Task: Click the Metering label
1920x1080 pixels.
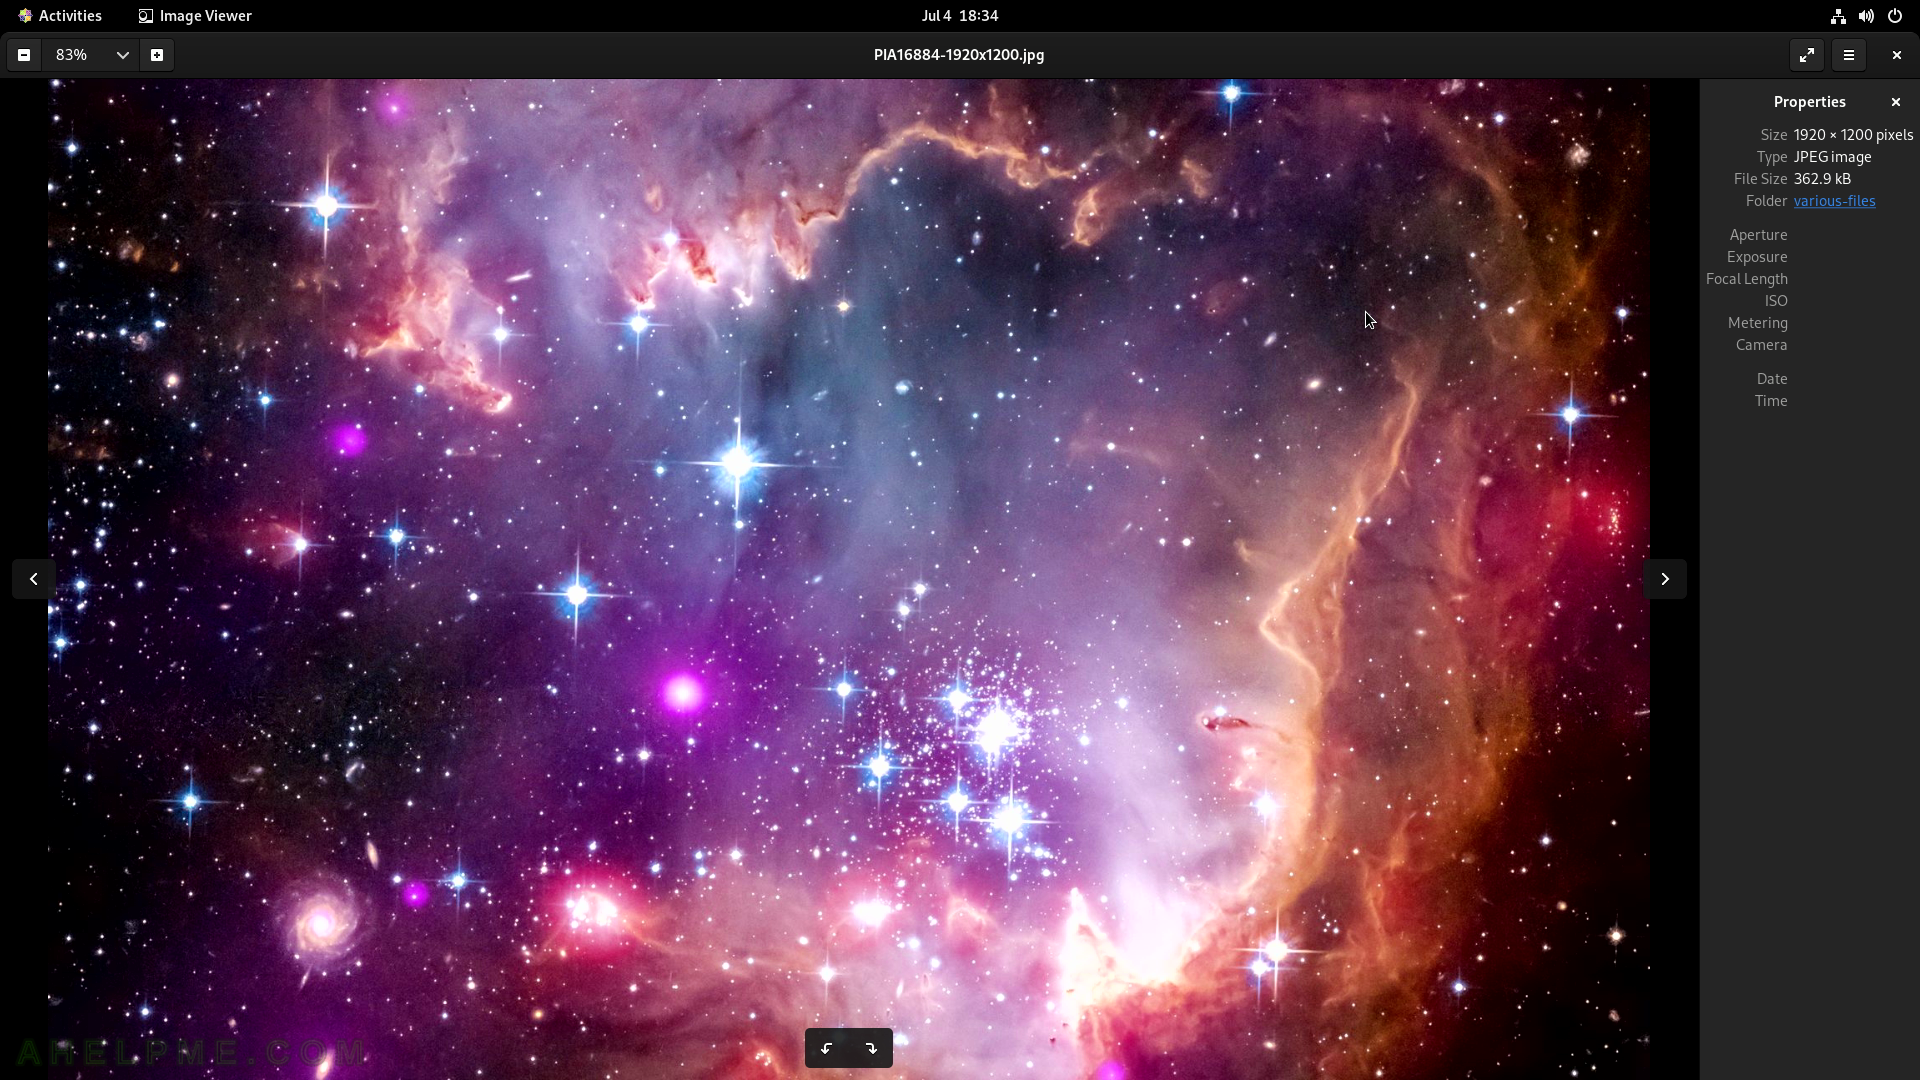Action: point(1757,323)
